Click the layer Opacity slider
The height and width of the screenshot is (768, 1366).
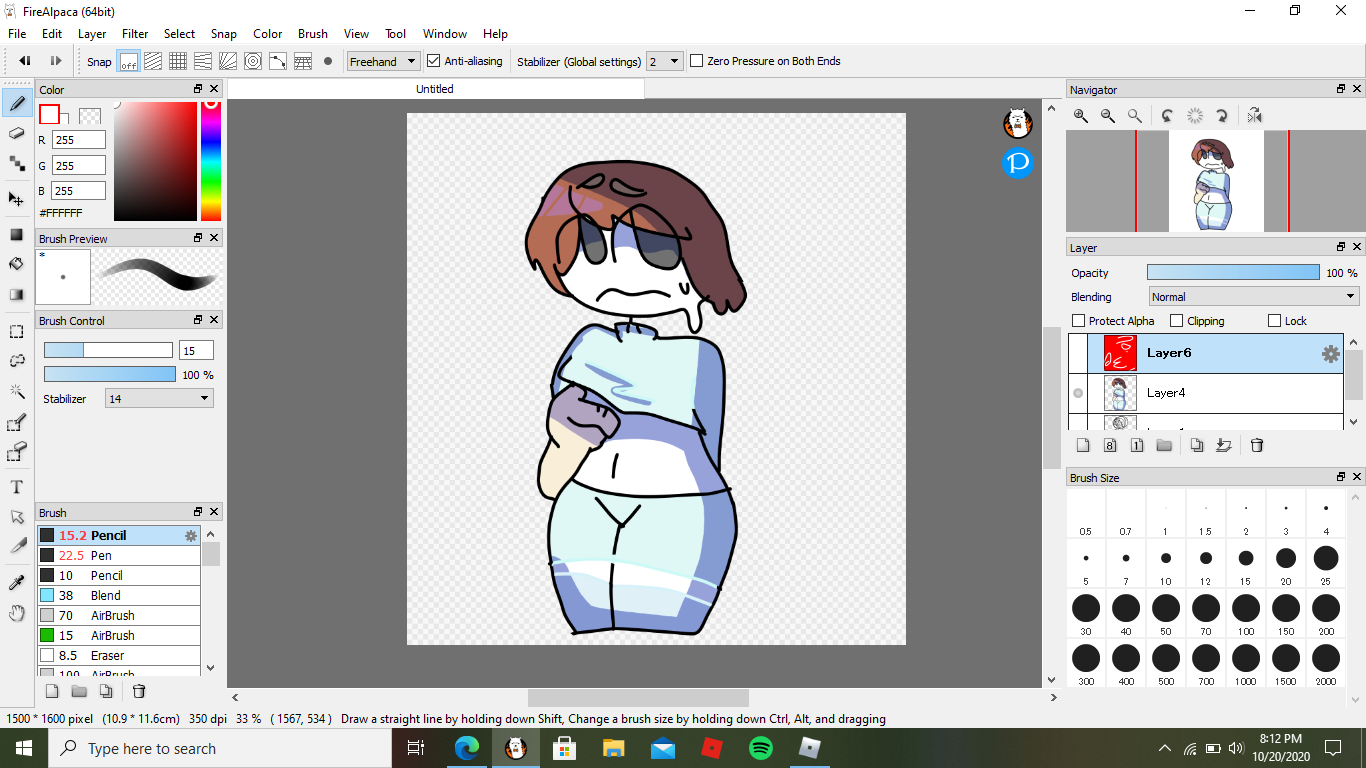point(1233,272)
